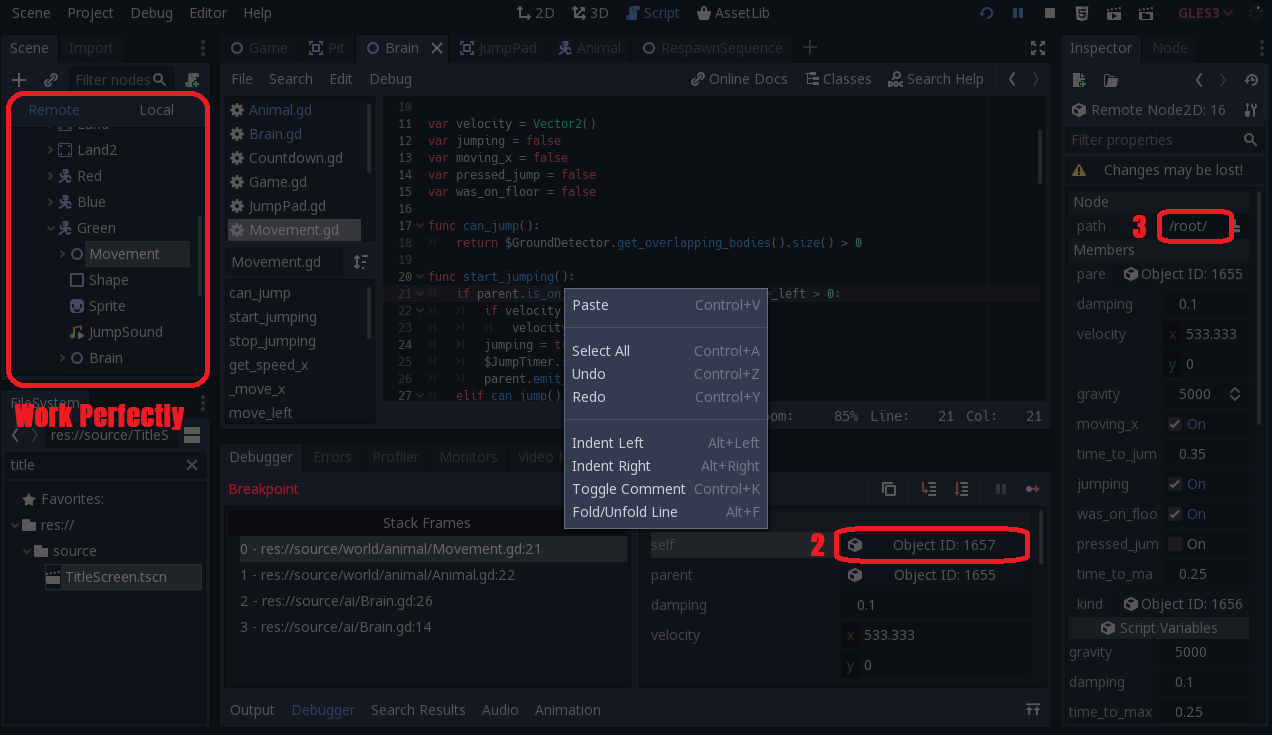
Task: Toggle the jumping On checkbox
Action: click(1173, 484)
